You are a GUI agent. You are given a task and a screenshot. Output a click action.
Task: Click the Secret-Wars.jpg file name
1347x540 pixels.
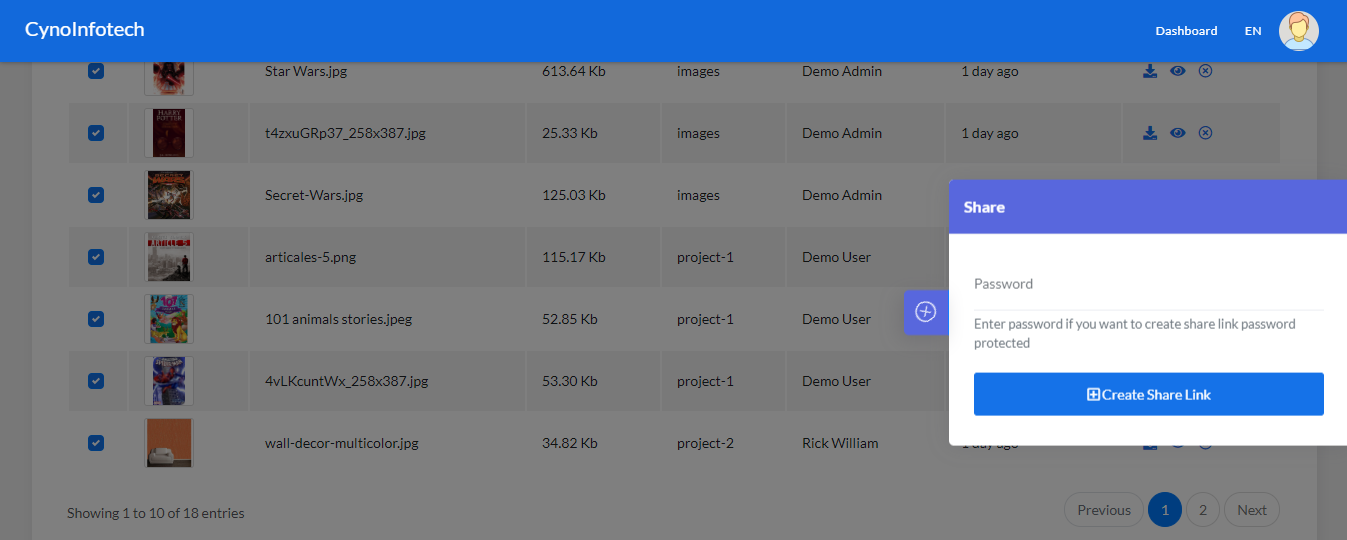pyautogui.click(x=314, y=195)
